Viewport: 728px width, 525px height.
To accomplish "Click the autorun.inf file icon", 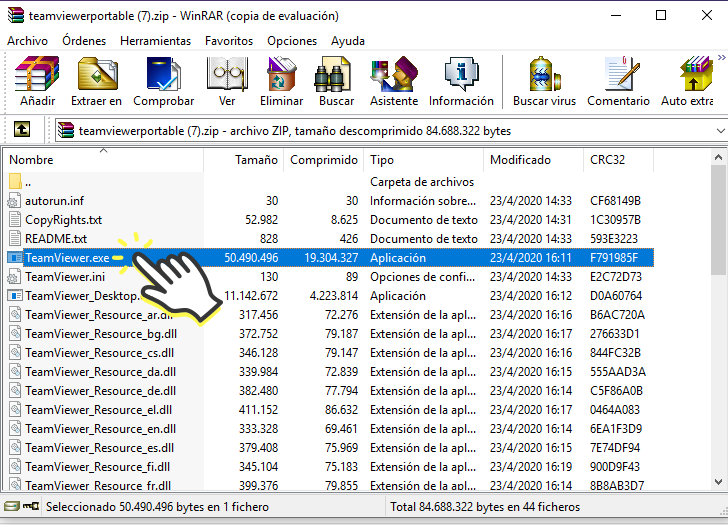I will click(15, 201).
